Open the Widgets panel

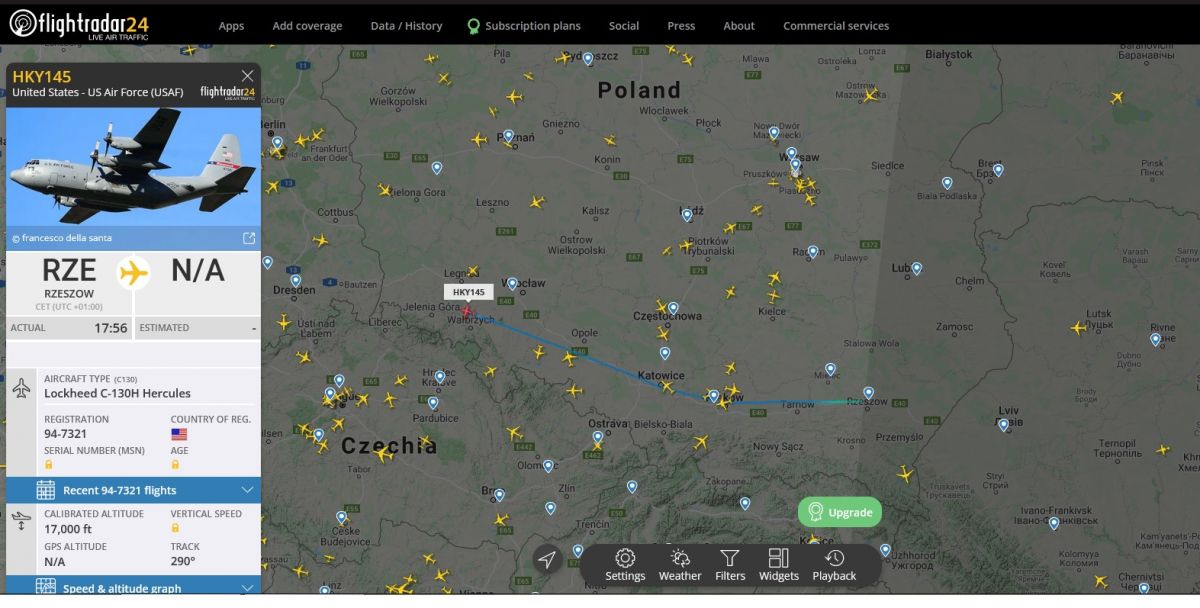coord(779,565)
